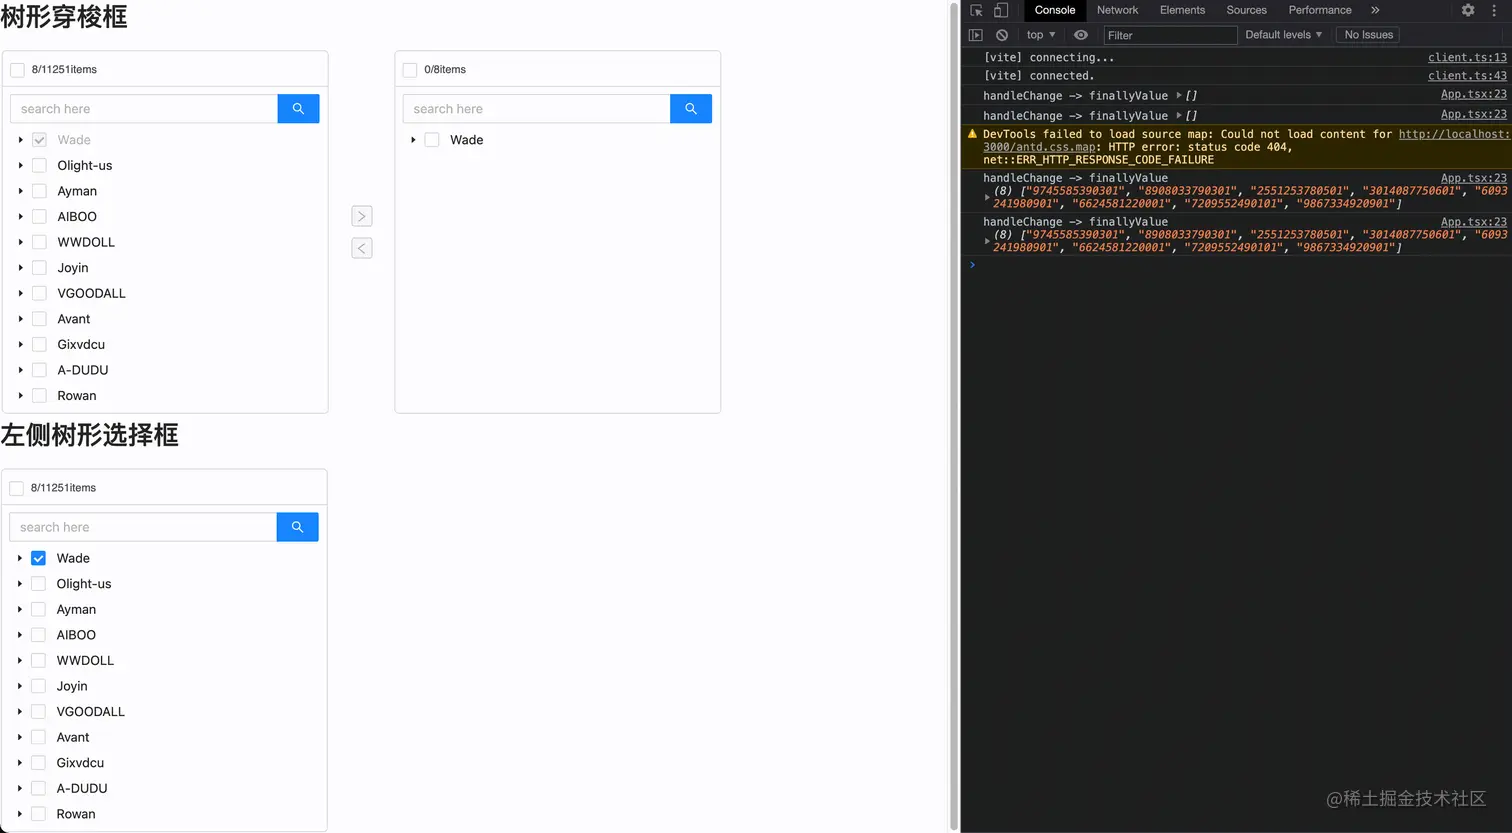
Task: Open DevTools settings gear
Action: [1468, 10]
